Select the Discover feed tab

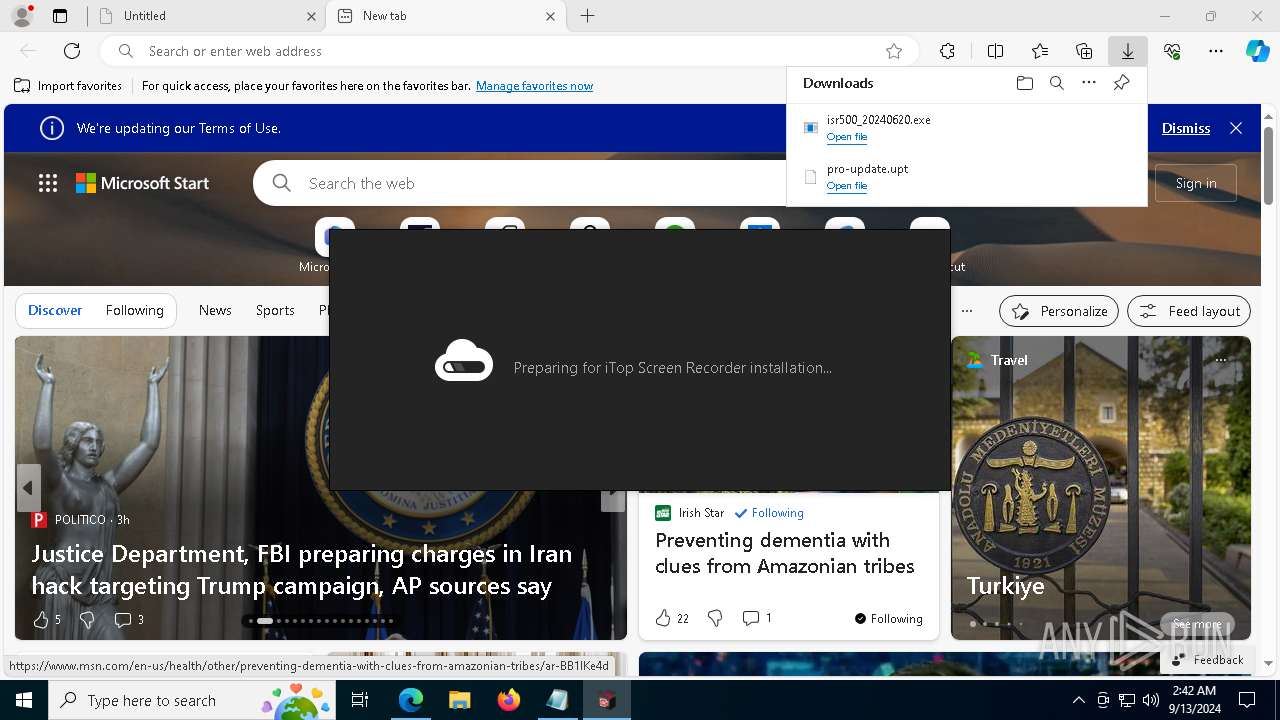(55, 311)
